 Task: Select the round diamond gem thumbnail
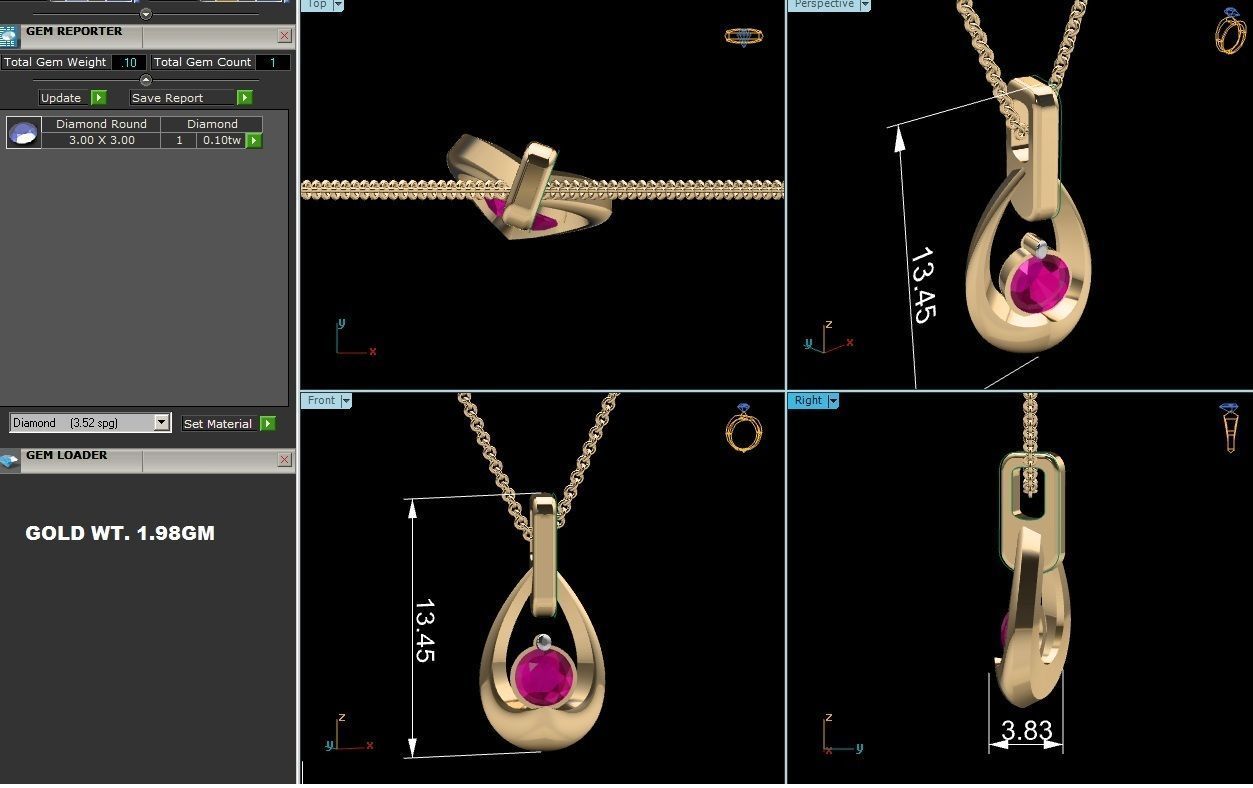click(23, 132)
